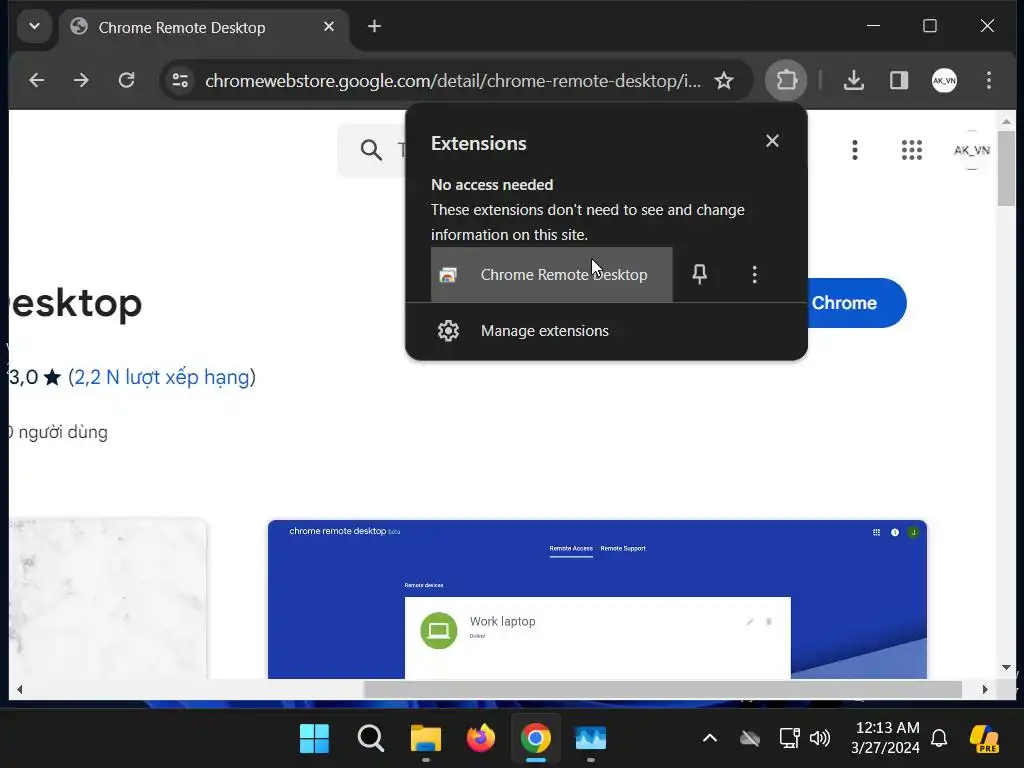
Task: Minimize the Chrome window
Action: coord(873,26)
